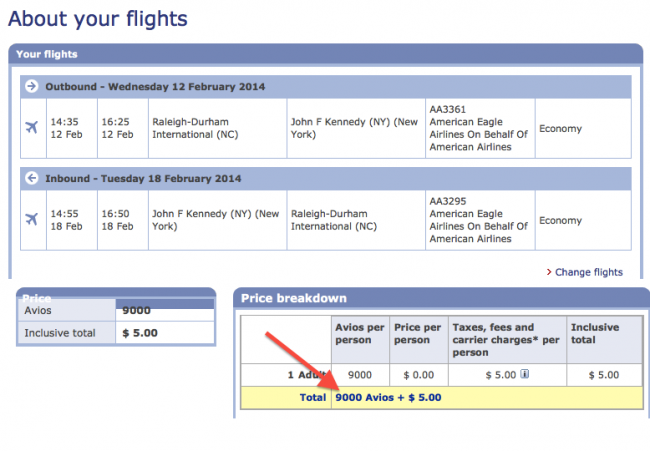Click the Outbound Wednesday 12 February 2014 header
Viewport: 650px width, 451px height.
[155, 87]
